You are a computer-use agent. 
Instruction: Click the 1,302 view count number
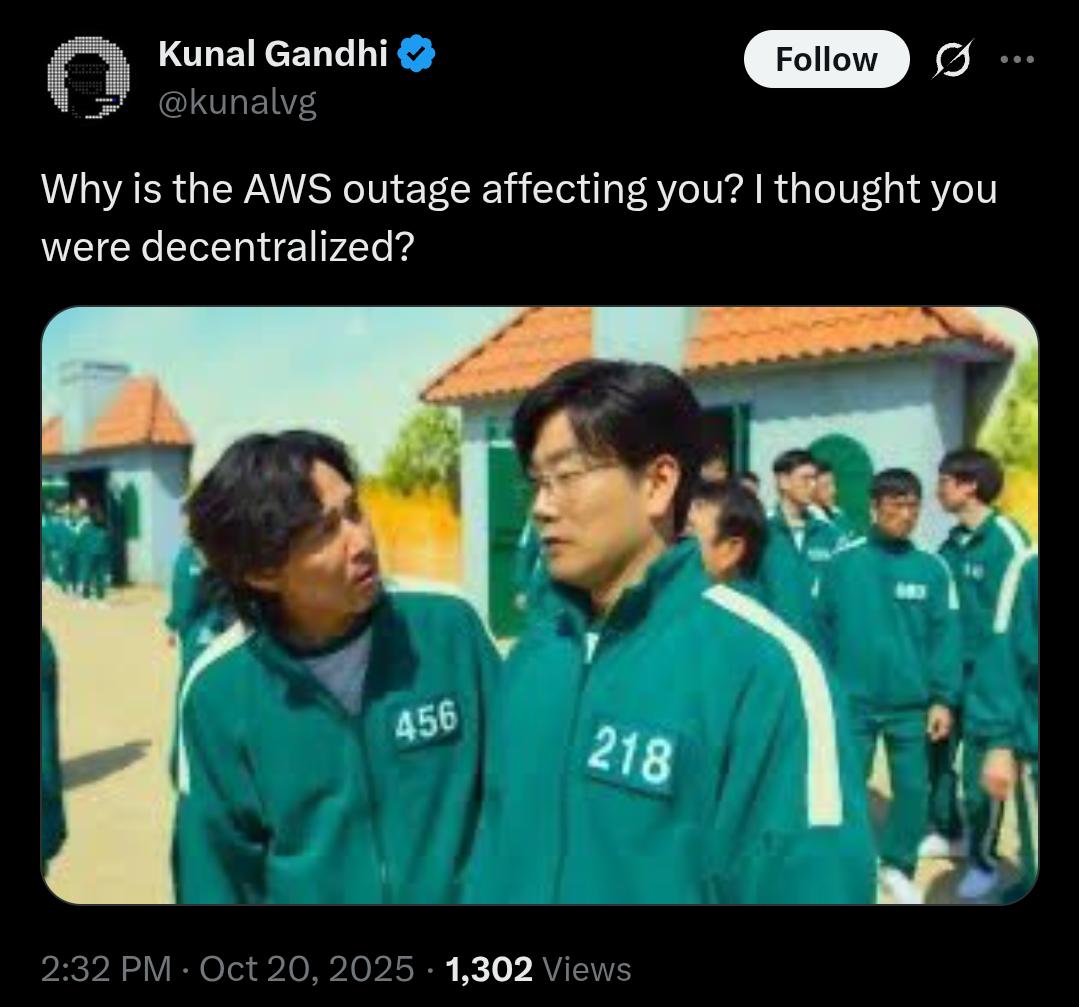coord(489,969)
